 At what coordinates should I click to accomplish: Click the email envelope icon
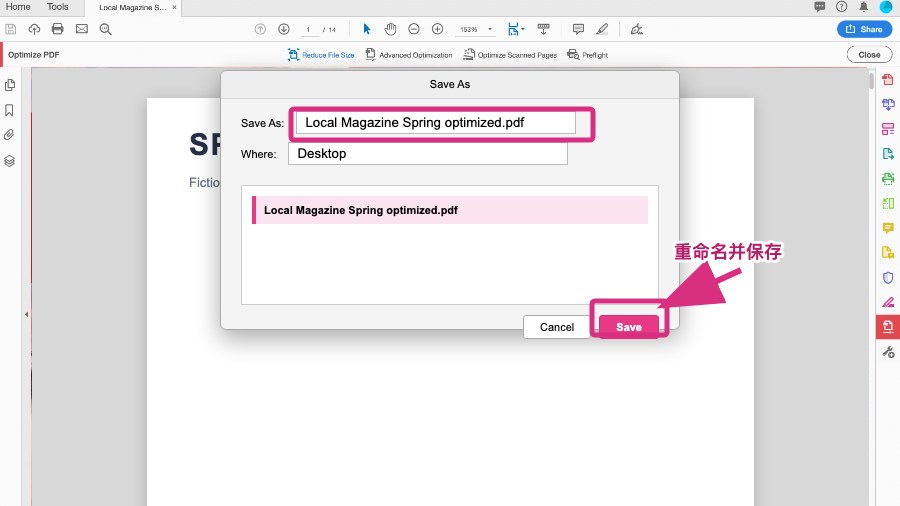[82, 29]
